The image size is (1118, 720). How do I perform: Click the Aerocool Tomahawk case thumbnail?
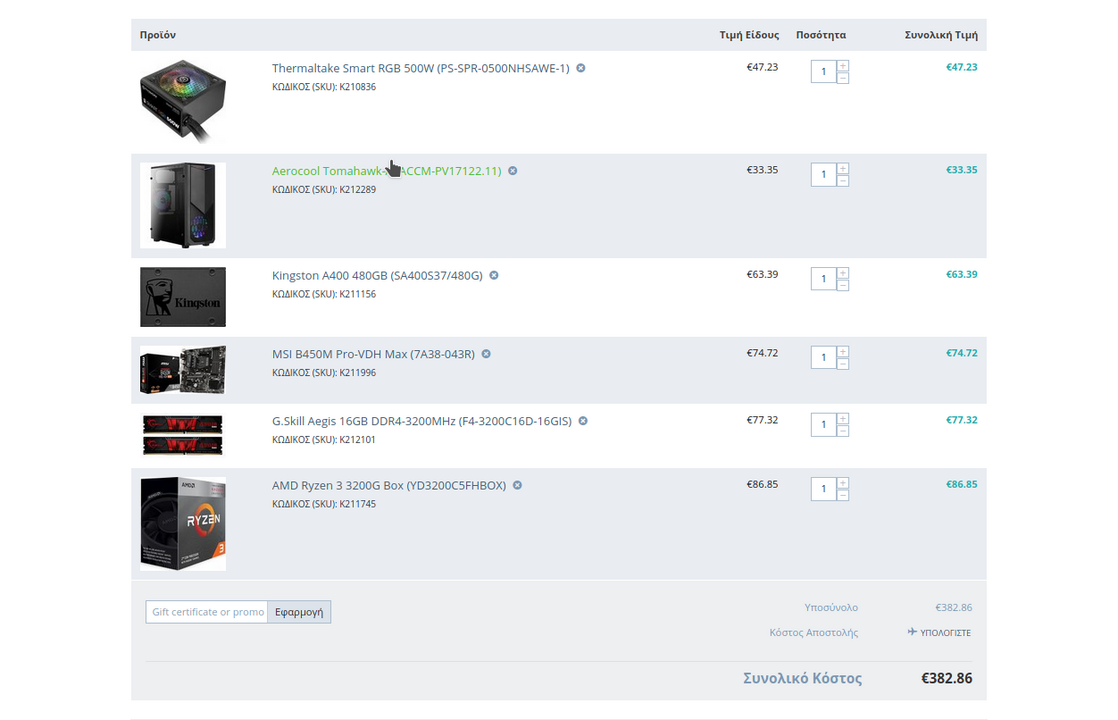183,205
